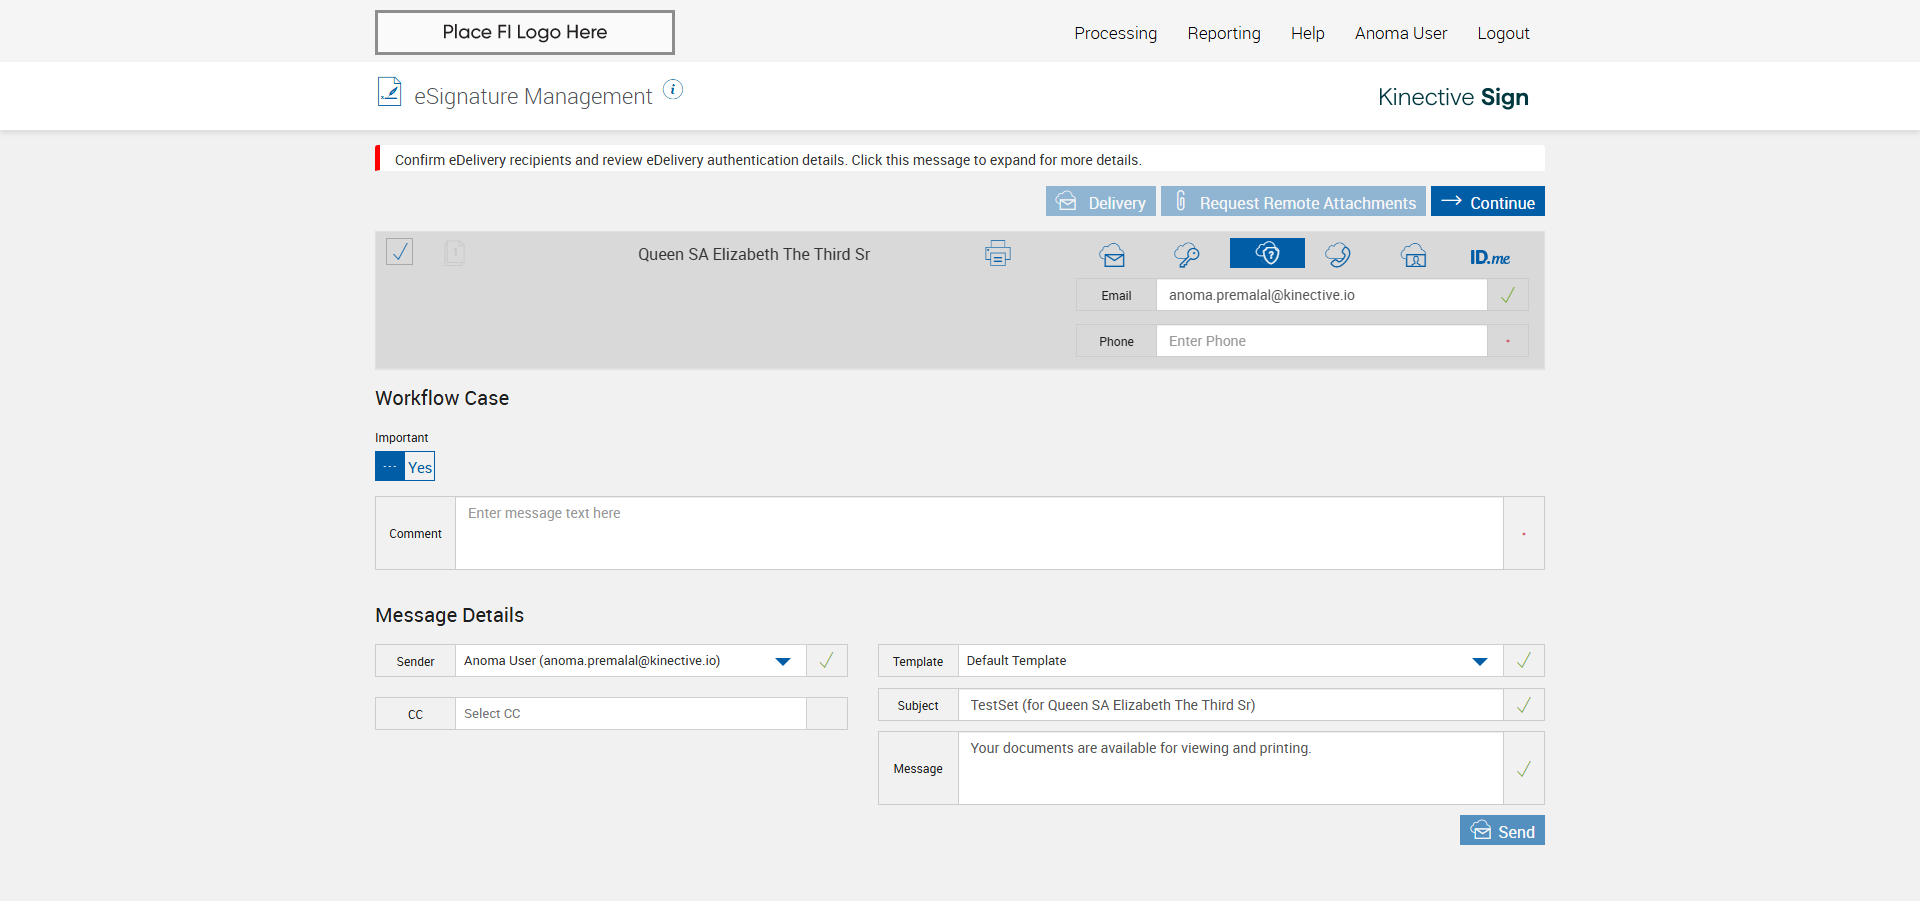
Task: Select the shield question authentication icon
Action: pos(1267,254)
